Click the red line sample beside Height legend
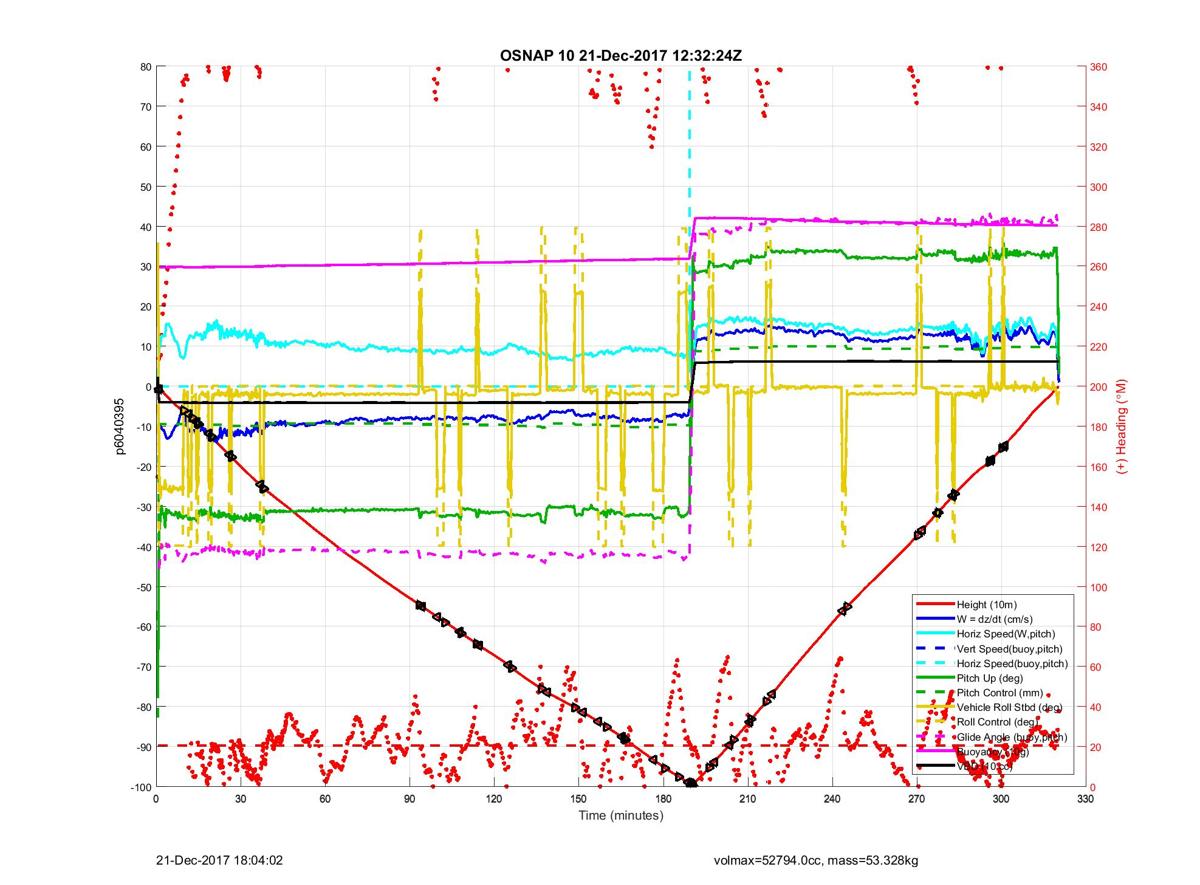1200x885 pixels. 934,604
